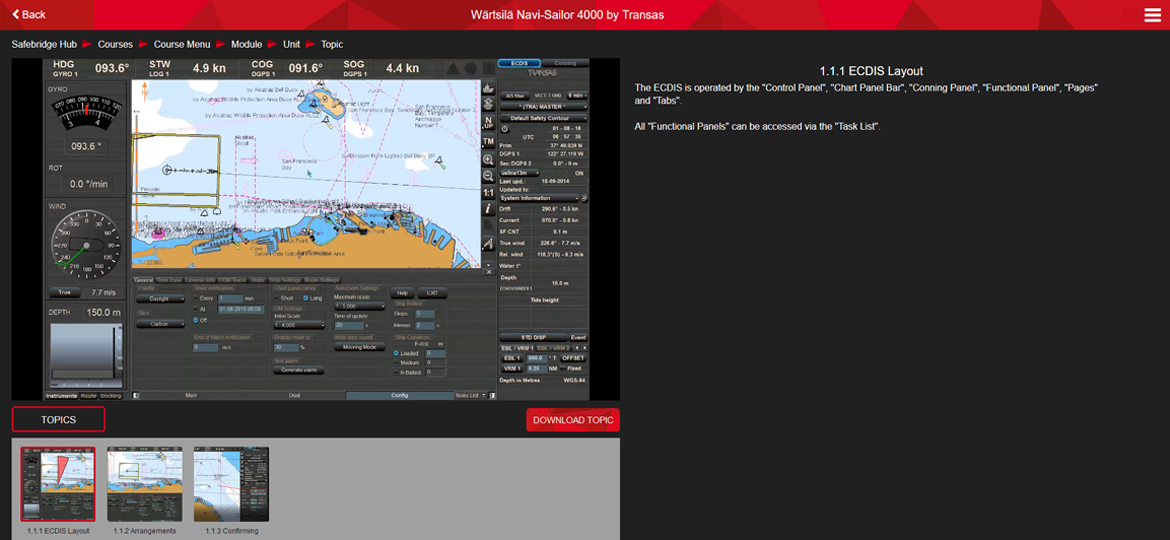Click the EBL/VRM right arrow
This screenshot has height=540, width=1170.
pos(584,348)
